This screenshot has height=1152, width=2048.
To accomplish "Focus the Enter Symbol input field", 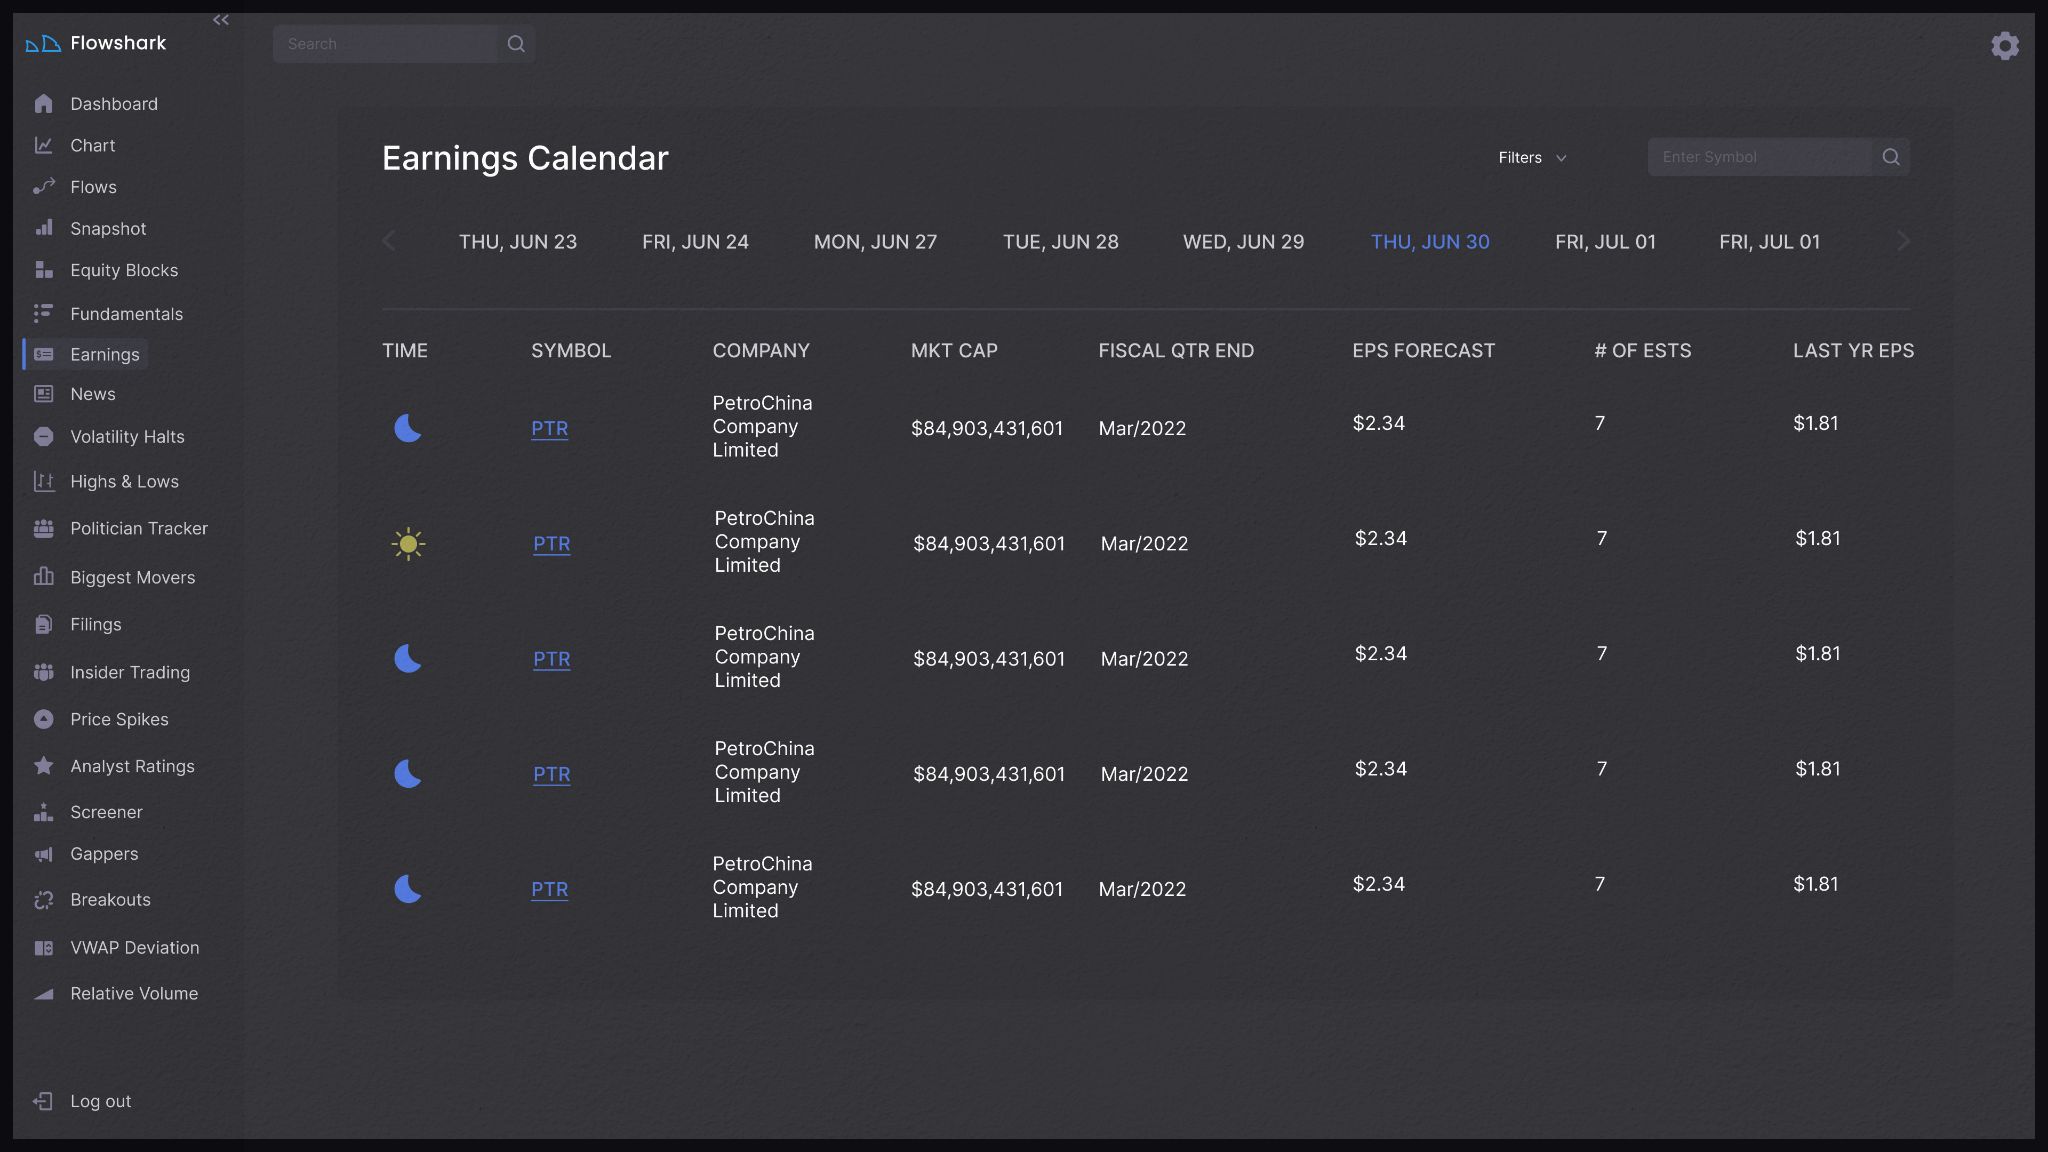I will point(1758,157).
